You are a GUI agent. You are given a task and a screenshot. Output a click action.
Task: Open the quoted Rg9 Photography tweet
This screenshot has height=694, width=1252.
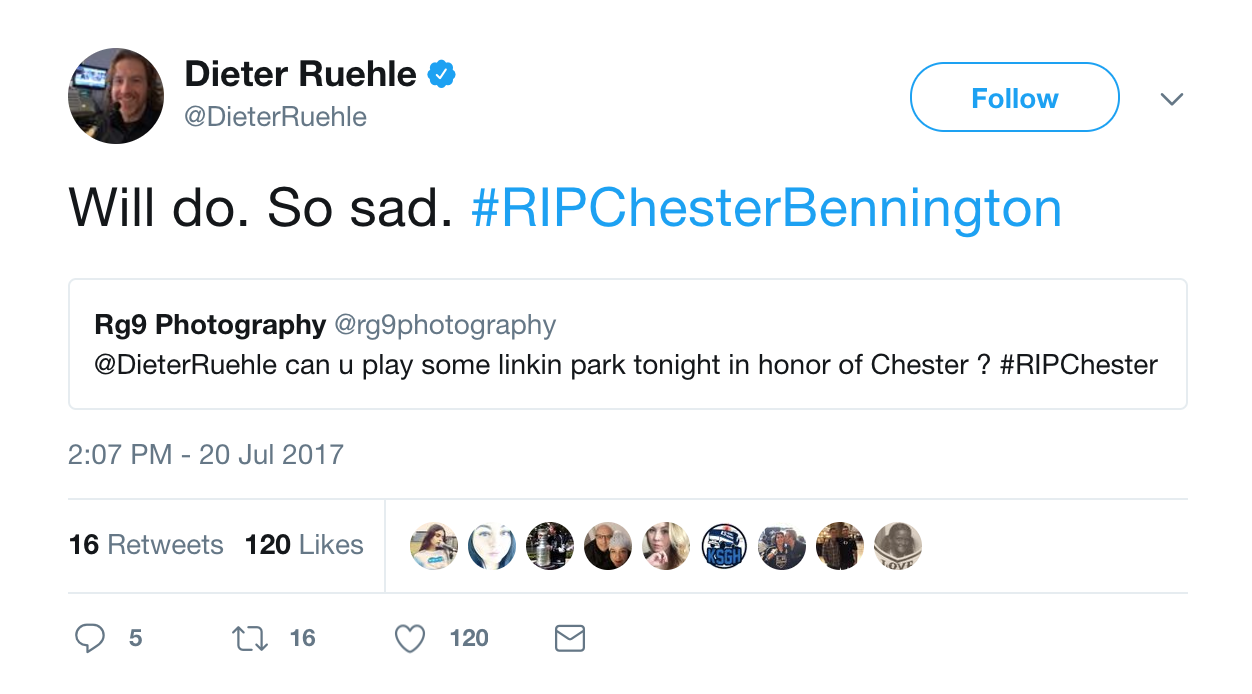click(x=627, y=344)
